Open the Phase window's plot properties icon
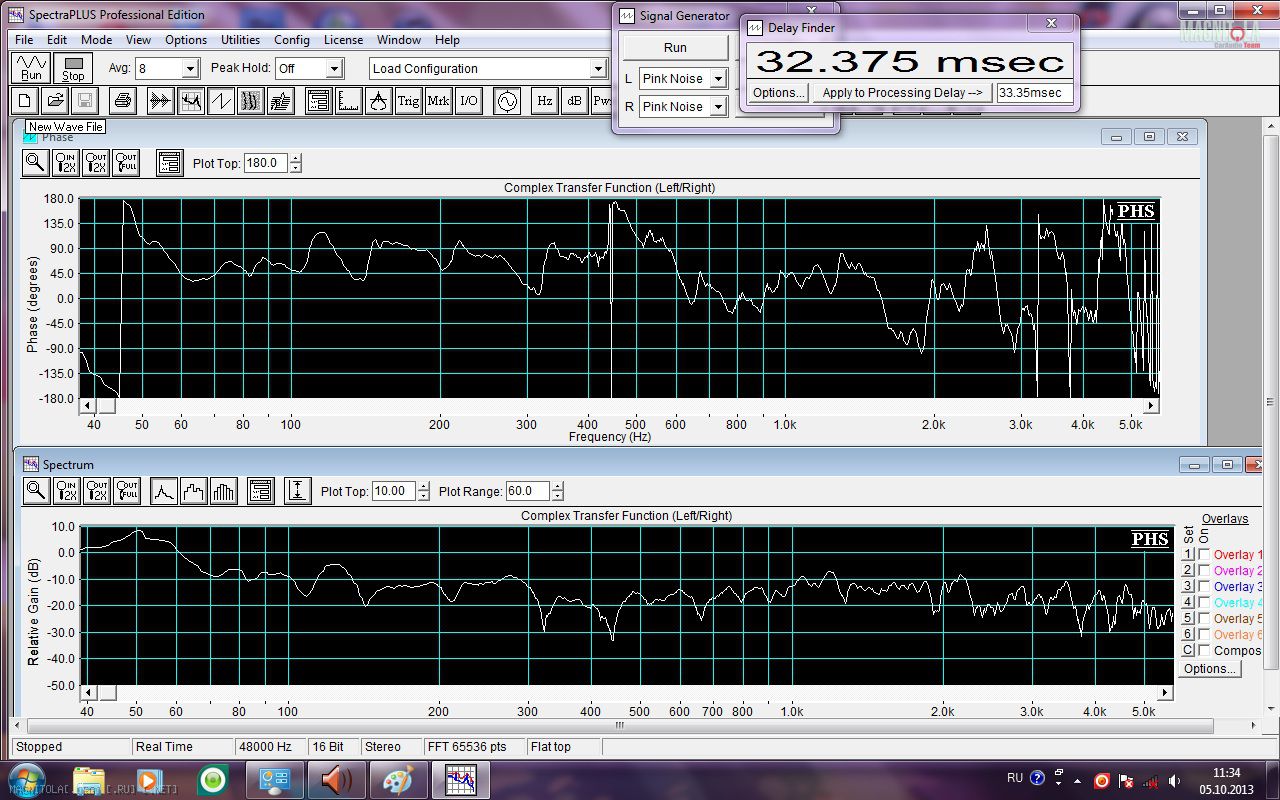Image resolution: width=1280 pixels, height=800 pixels. click(x=169, y=163)
